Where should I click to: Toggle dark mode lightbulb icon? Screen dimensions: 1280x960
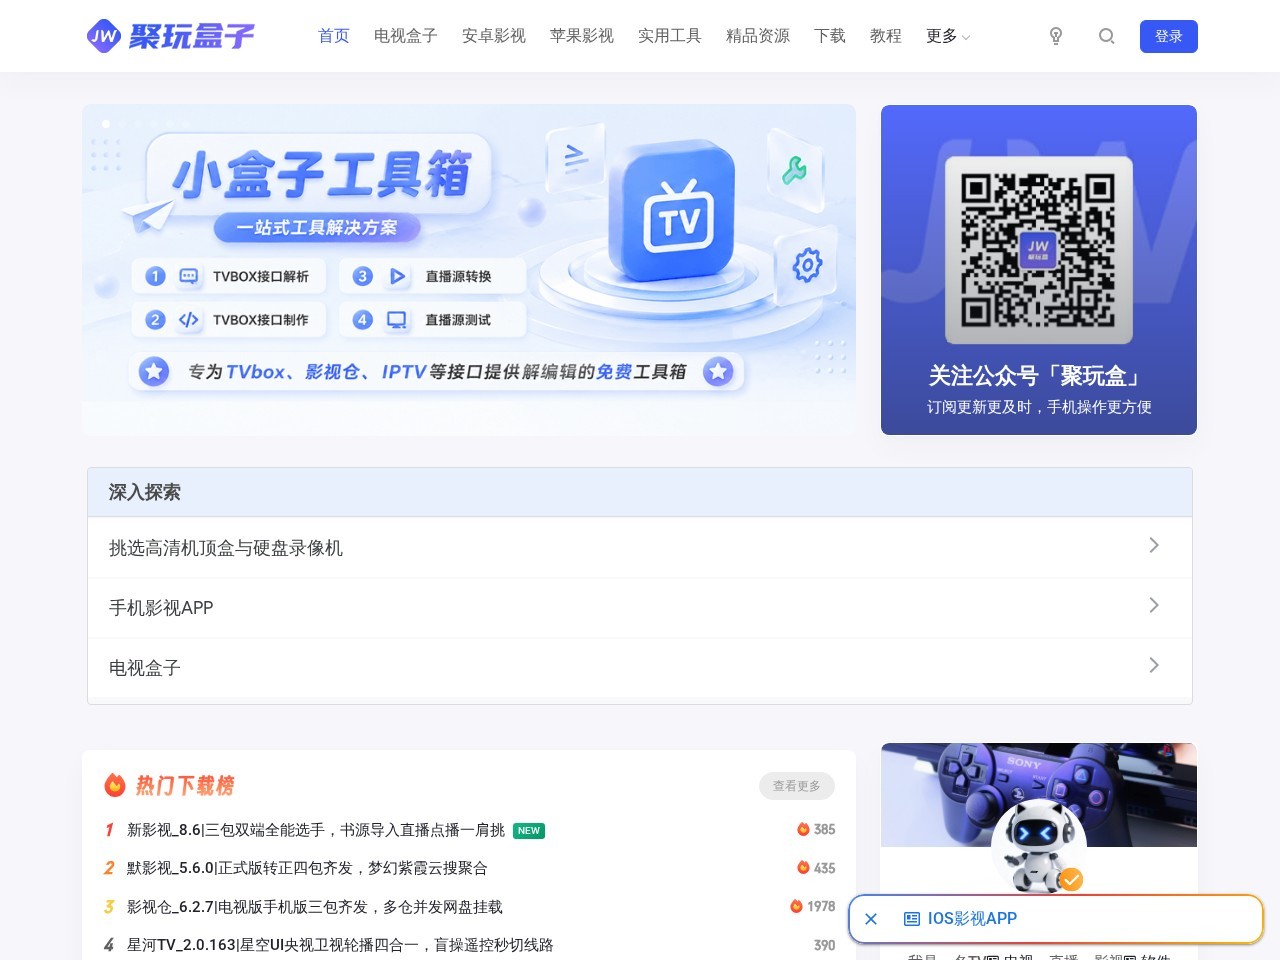1056,36
